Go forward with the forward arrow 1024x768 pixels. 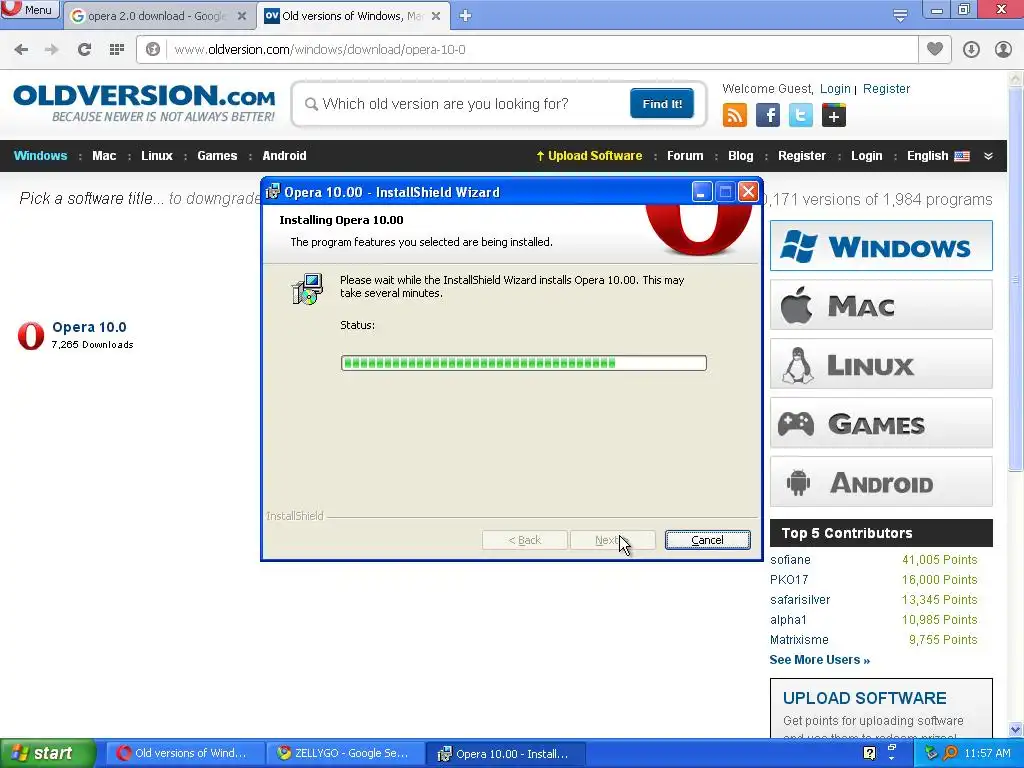point(52,49)
